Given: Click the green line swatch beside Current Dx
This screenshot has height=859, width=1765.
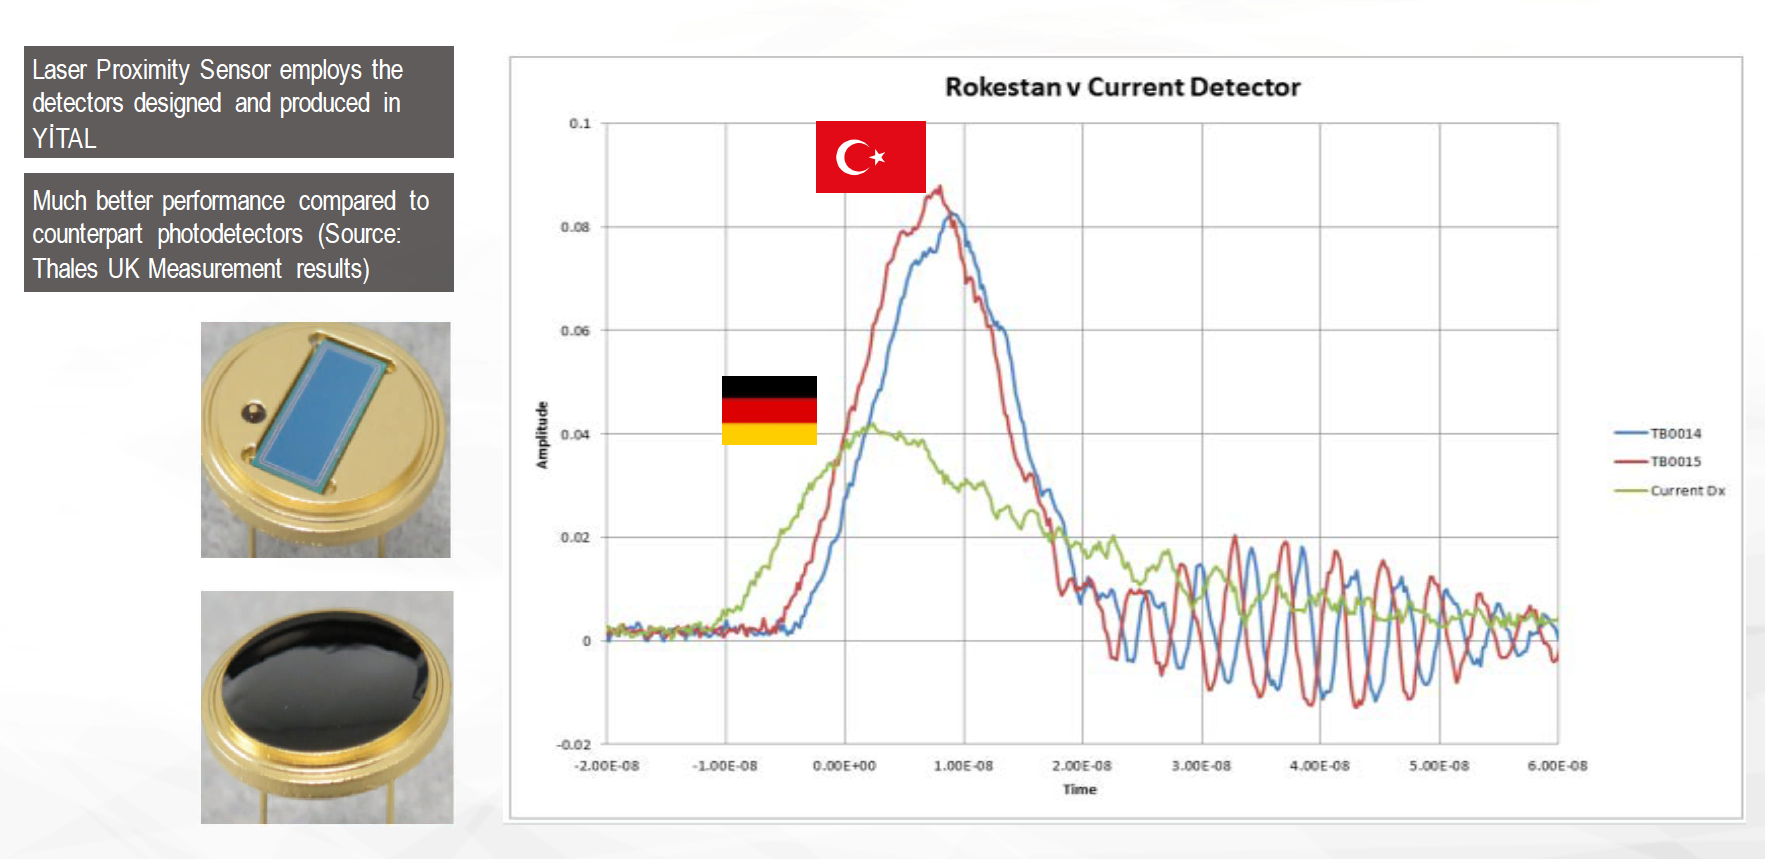Looking at the screenshot, I should click(1630, 491).
